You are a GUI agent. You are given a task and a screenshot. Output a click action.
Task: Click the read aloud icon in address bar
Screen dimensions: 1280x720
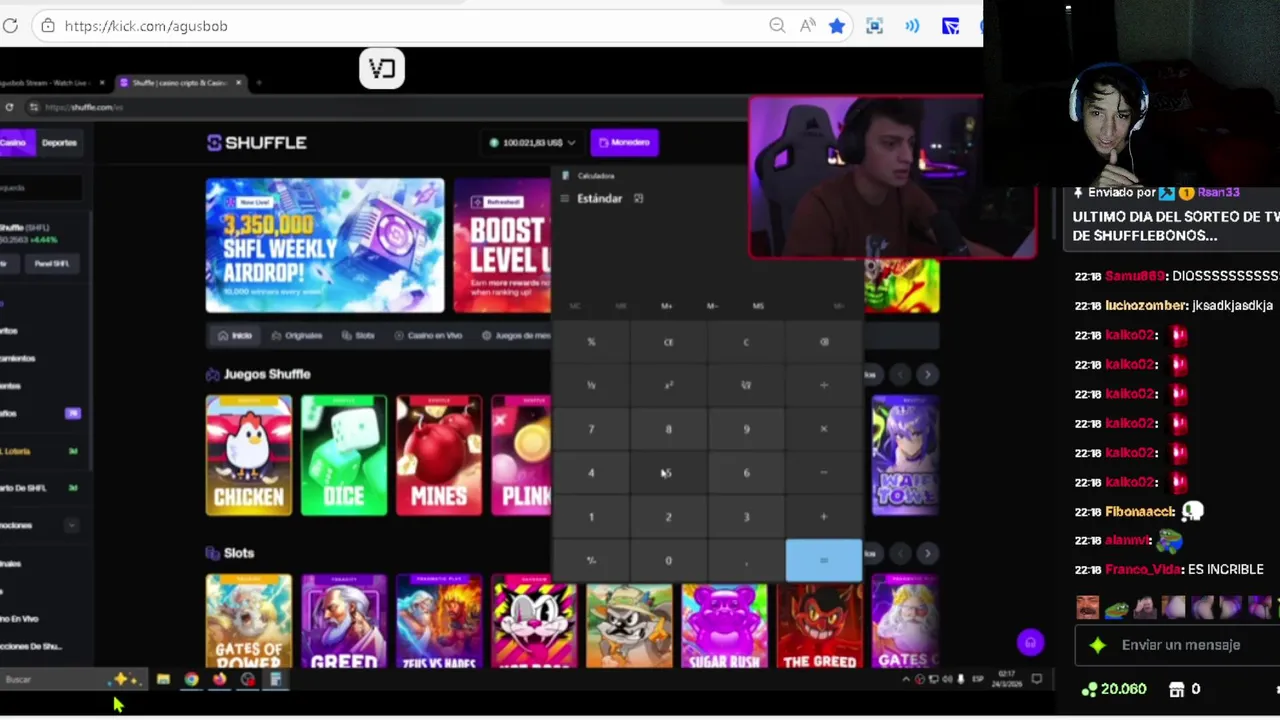pos(807,26)
